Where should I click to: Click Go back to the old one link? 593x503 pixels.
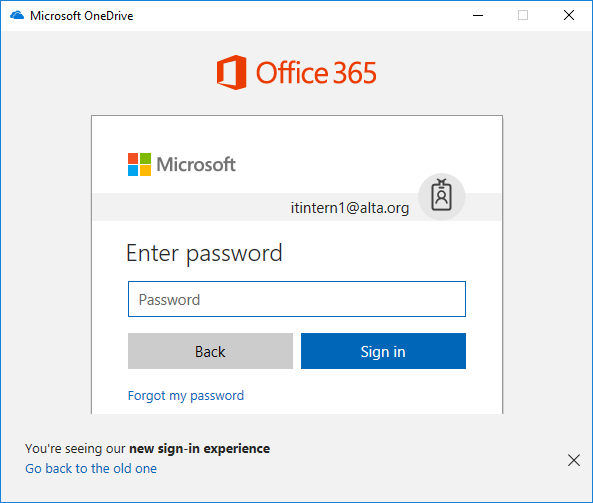(91, 468)
